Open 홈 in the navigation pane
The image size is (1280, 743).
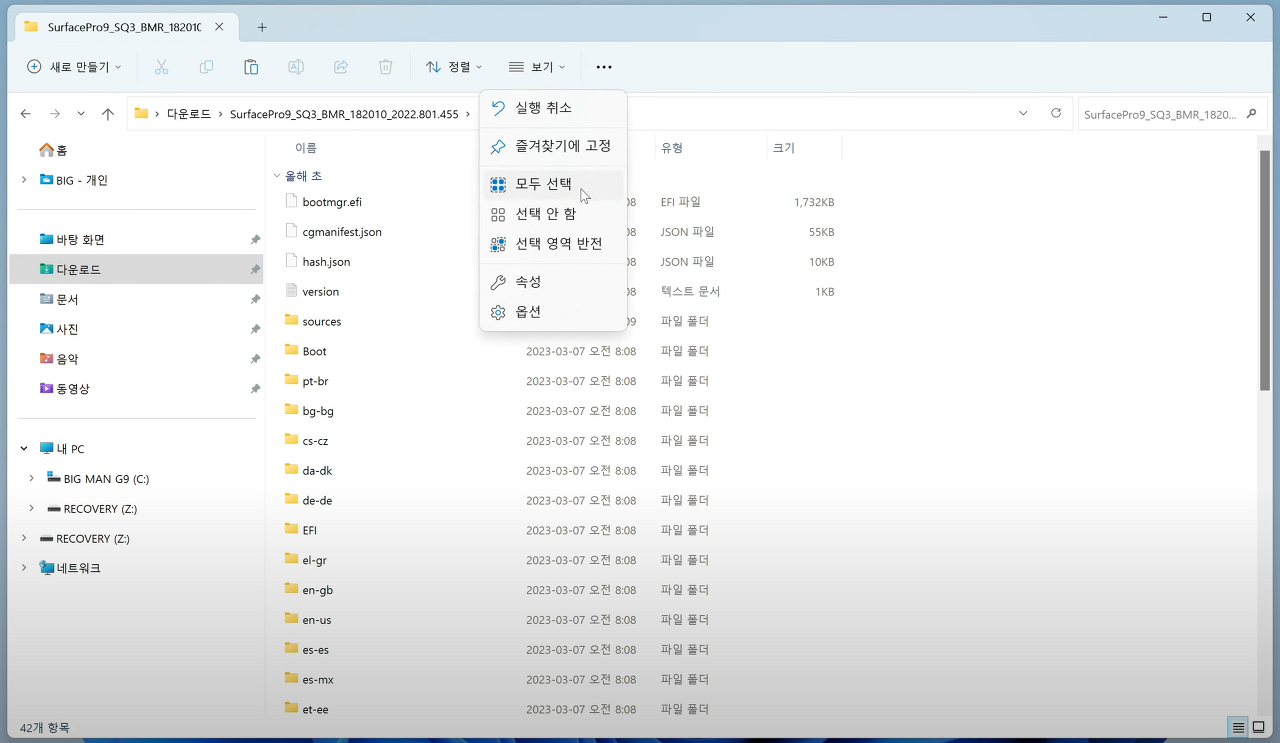click(53, 150)
